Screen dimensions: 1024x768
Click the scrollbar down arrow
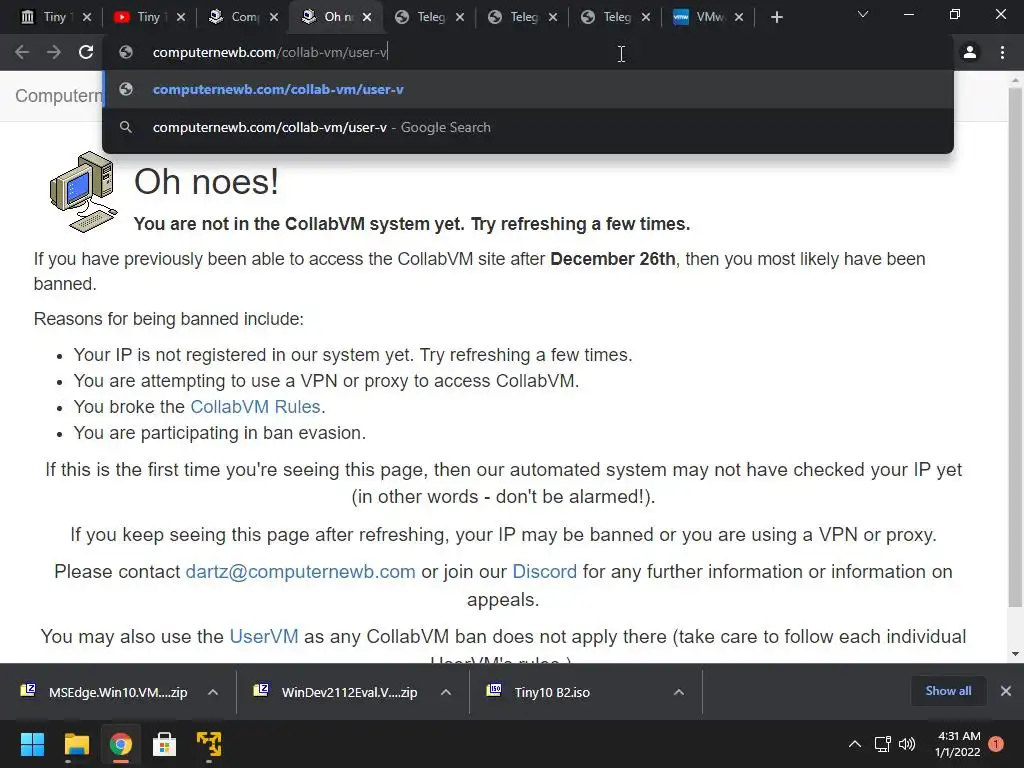(x=1015, y=654)
